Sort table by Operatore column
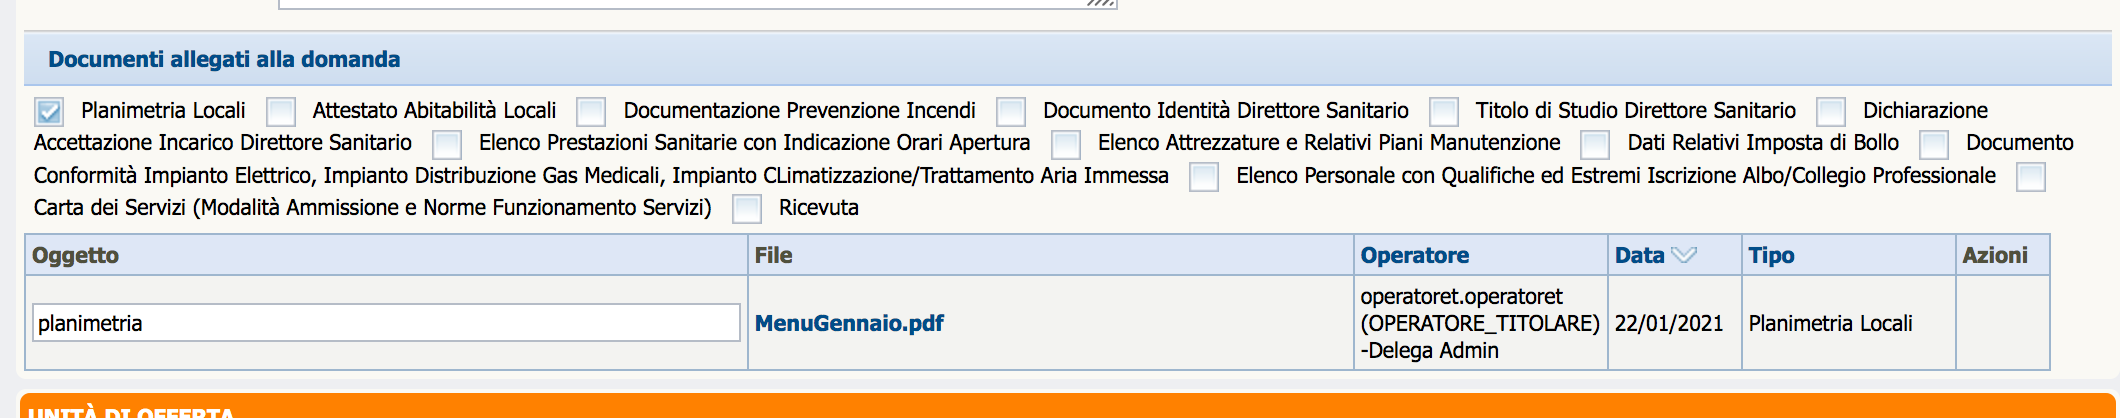This screenshot has width=2124, height=418. pyautogui.click(x=1414, y=255)
